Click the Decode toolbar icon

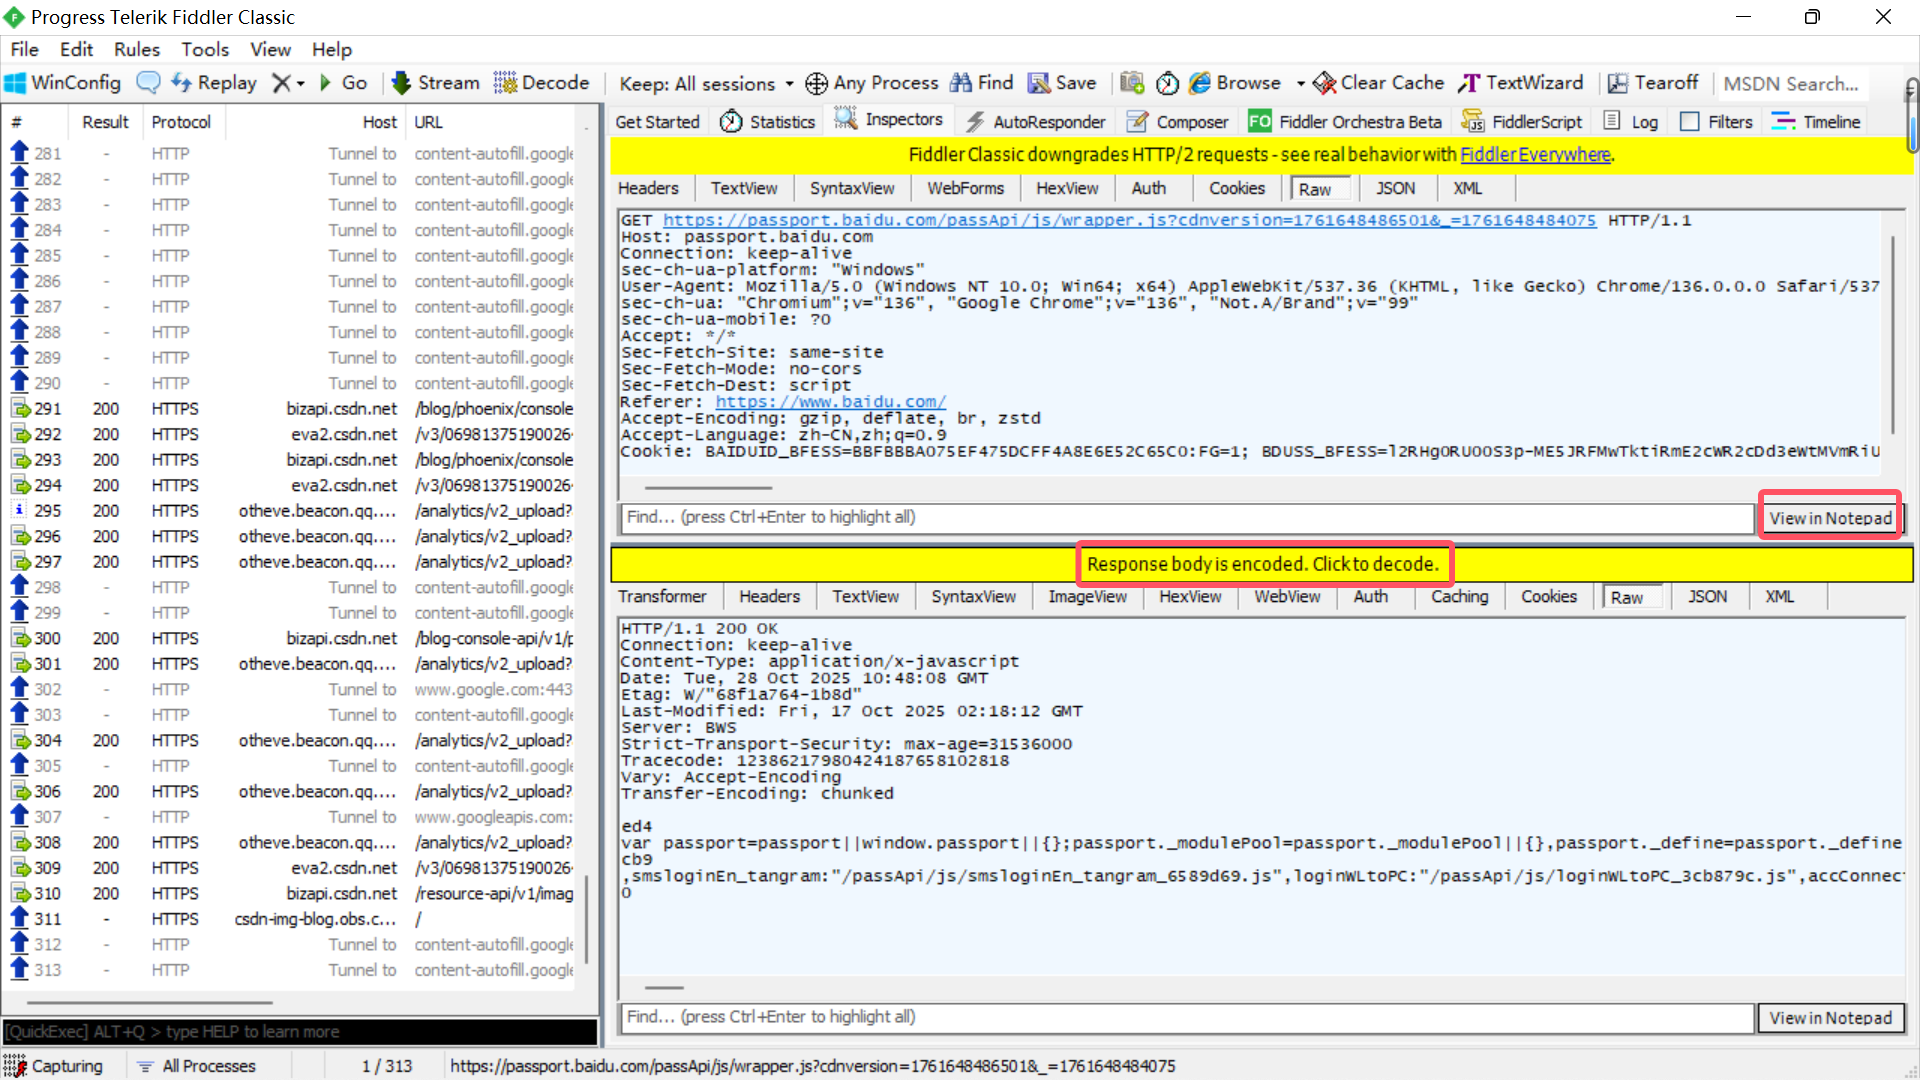click(x=505, y=83)
